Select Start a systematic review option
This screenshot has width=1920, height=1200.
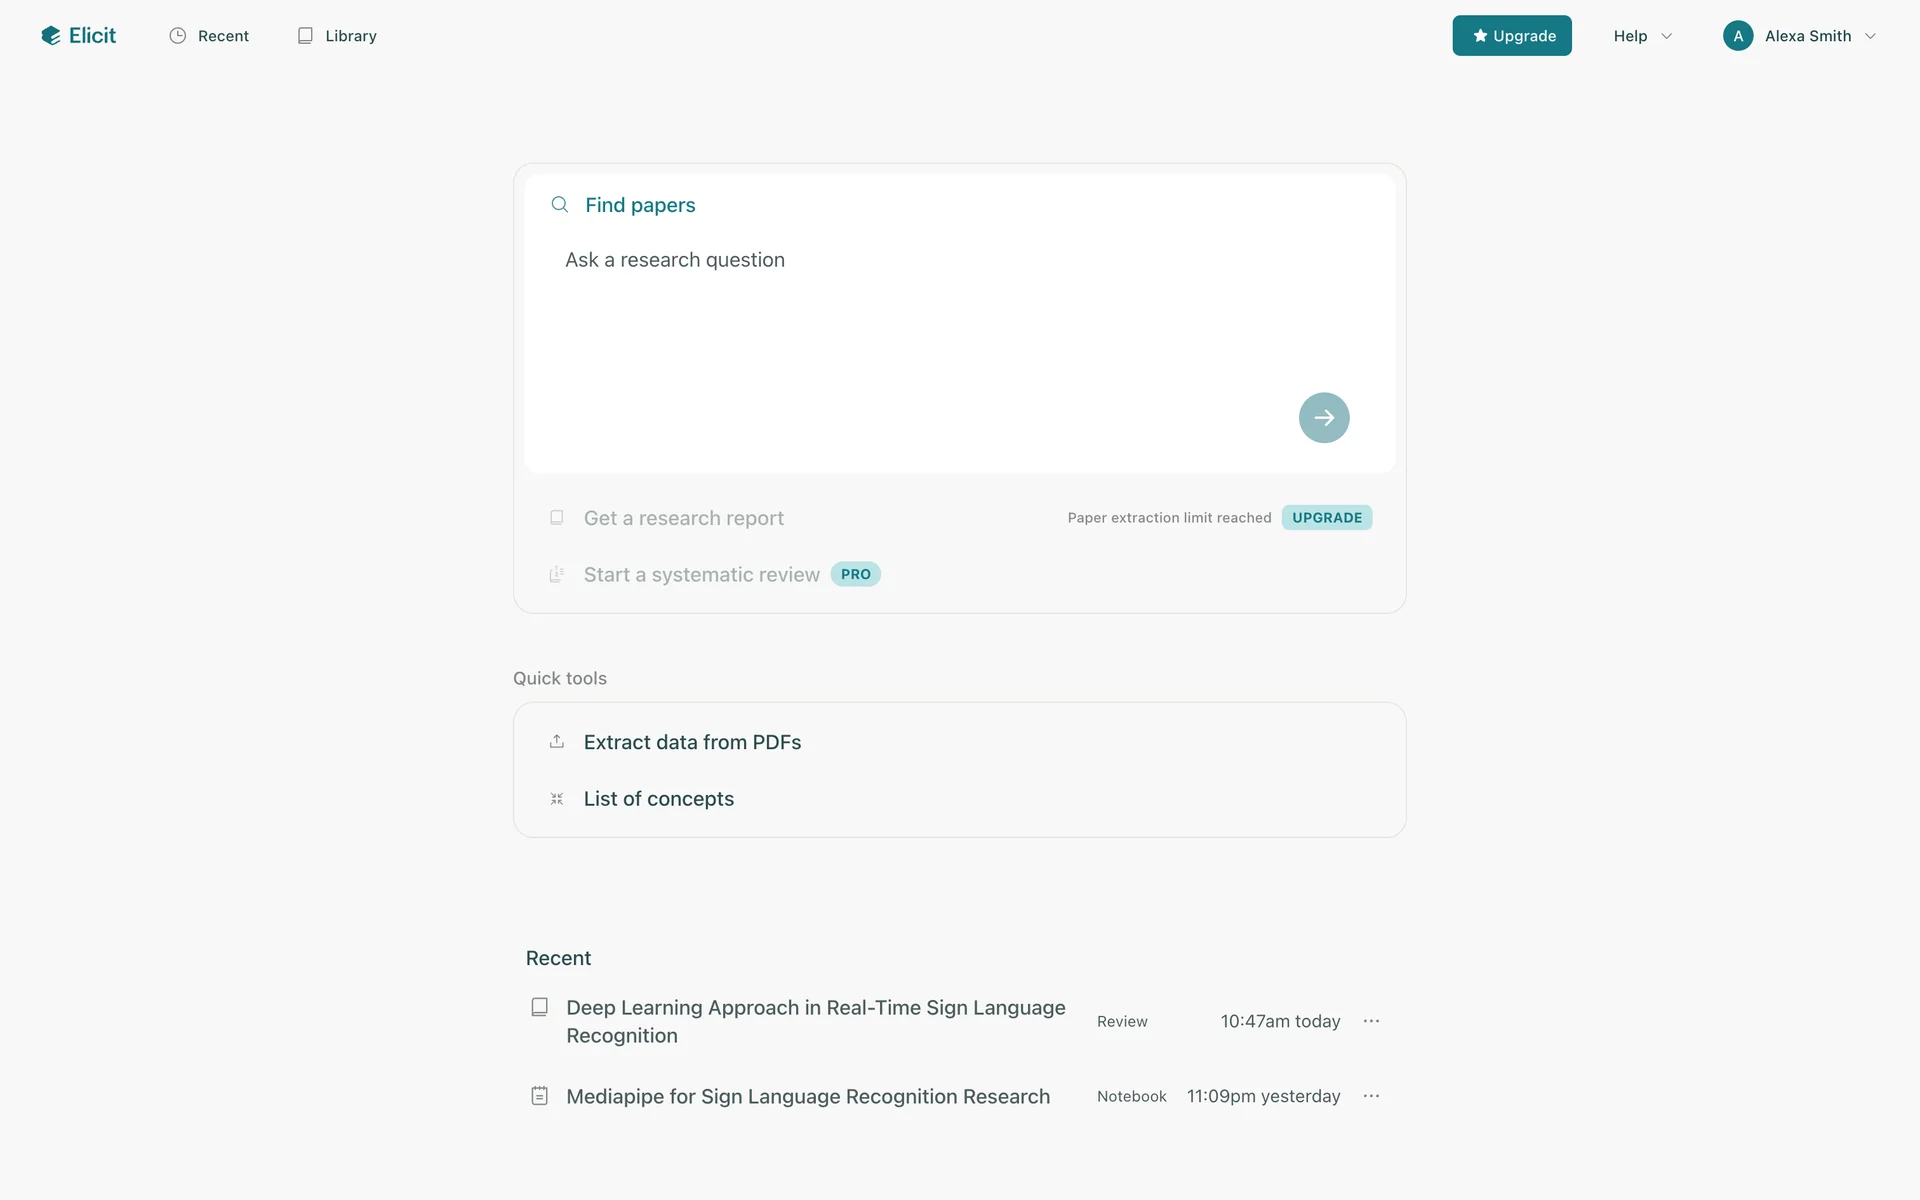701,575
